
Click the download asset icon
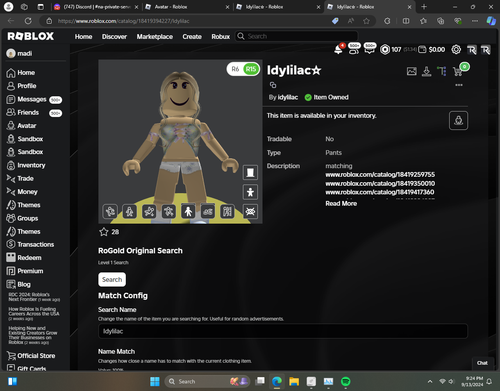point(427,71)
